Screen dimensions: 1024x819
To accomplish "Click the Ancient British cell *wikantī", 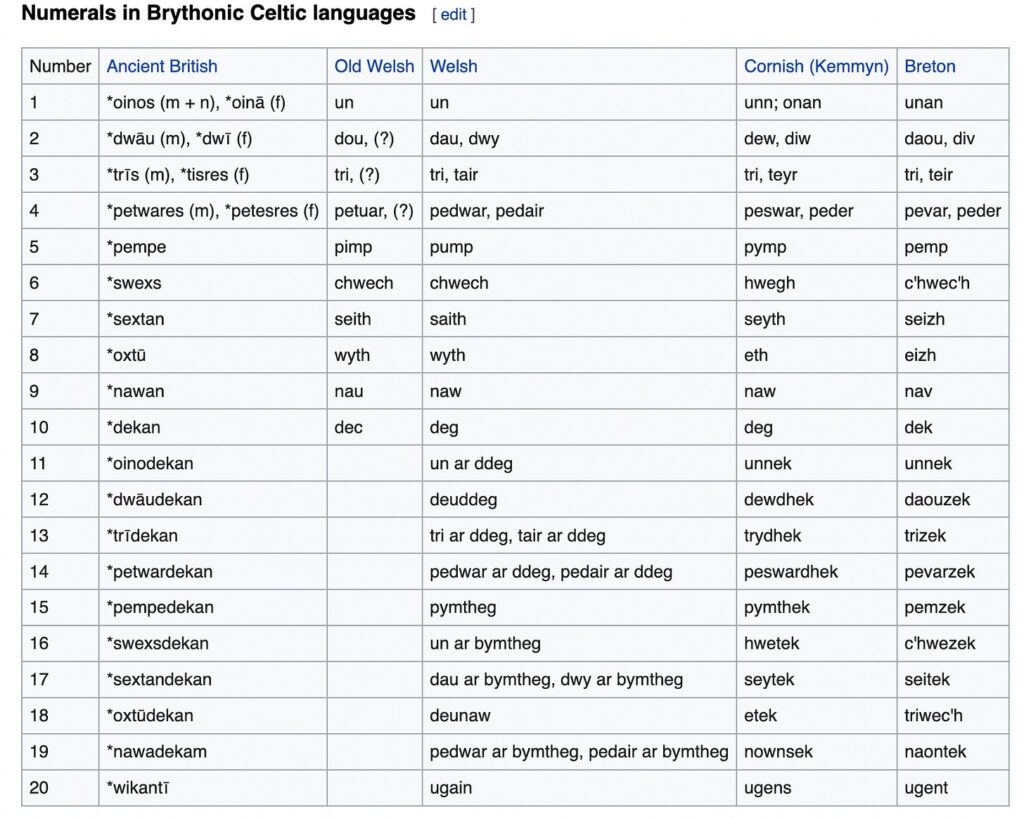I will click(x=138, y=788).
